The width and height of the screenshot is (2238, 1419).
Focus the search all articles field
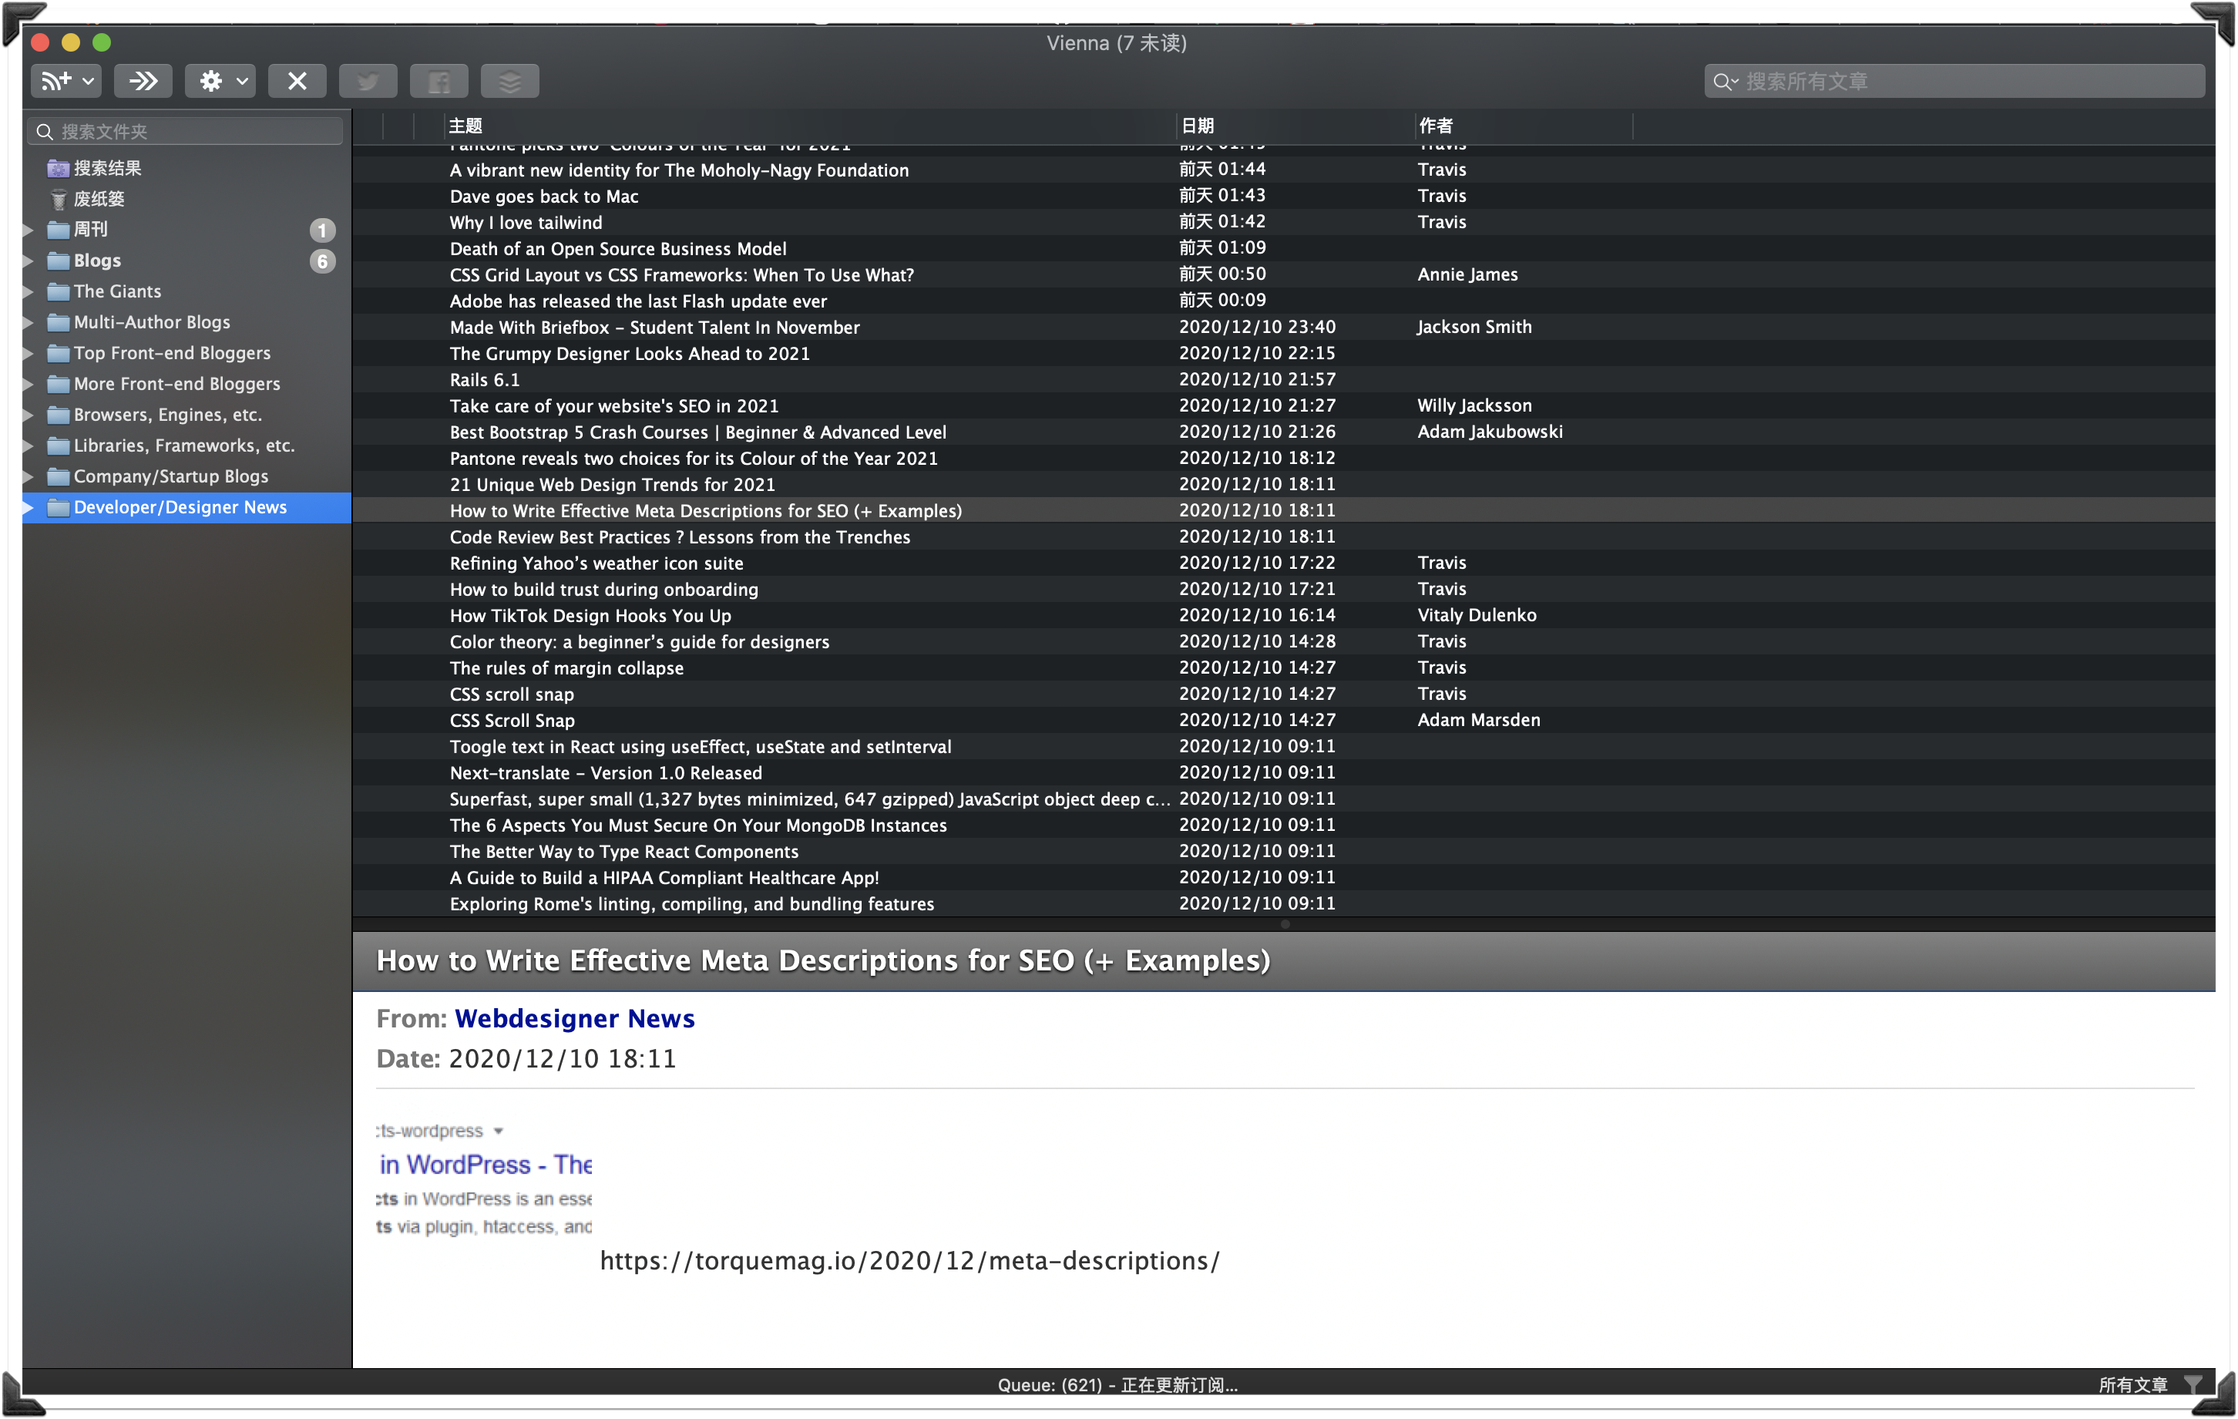(1955, 81)
